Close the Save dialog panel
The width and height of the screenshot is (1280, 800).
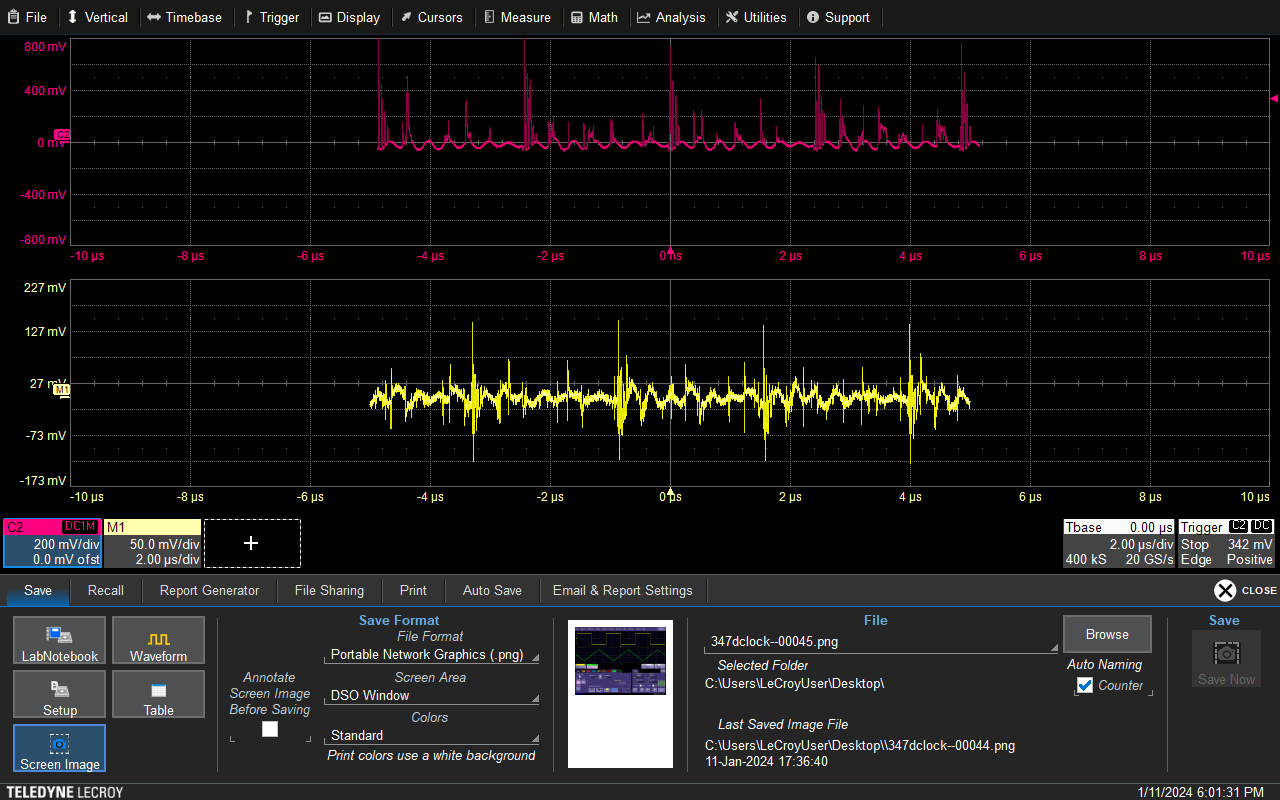pos(1245,590)
